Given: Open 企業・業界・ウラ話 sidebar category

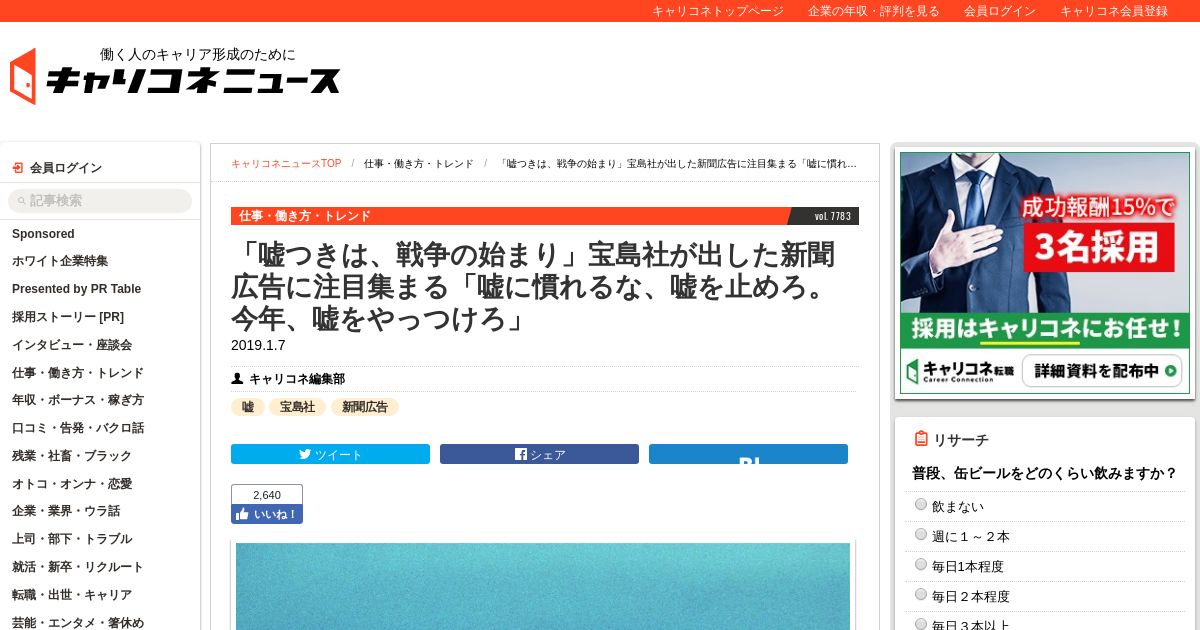Looking at the screenshot, I should click(66, 511).
